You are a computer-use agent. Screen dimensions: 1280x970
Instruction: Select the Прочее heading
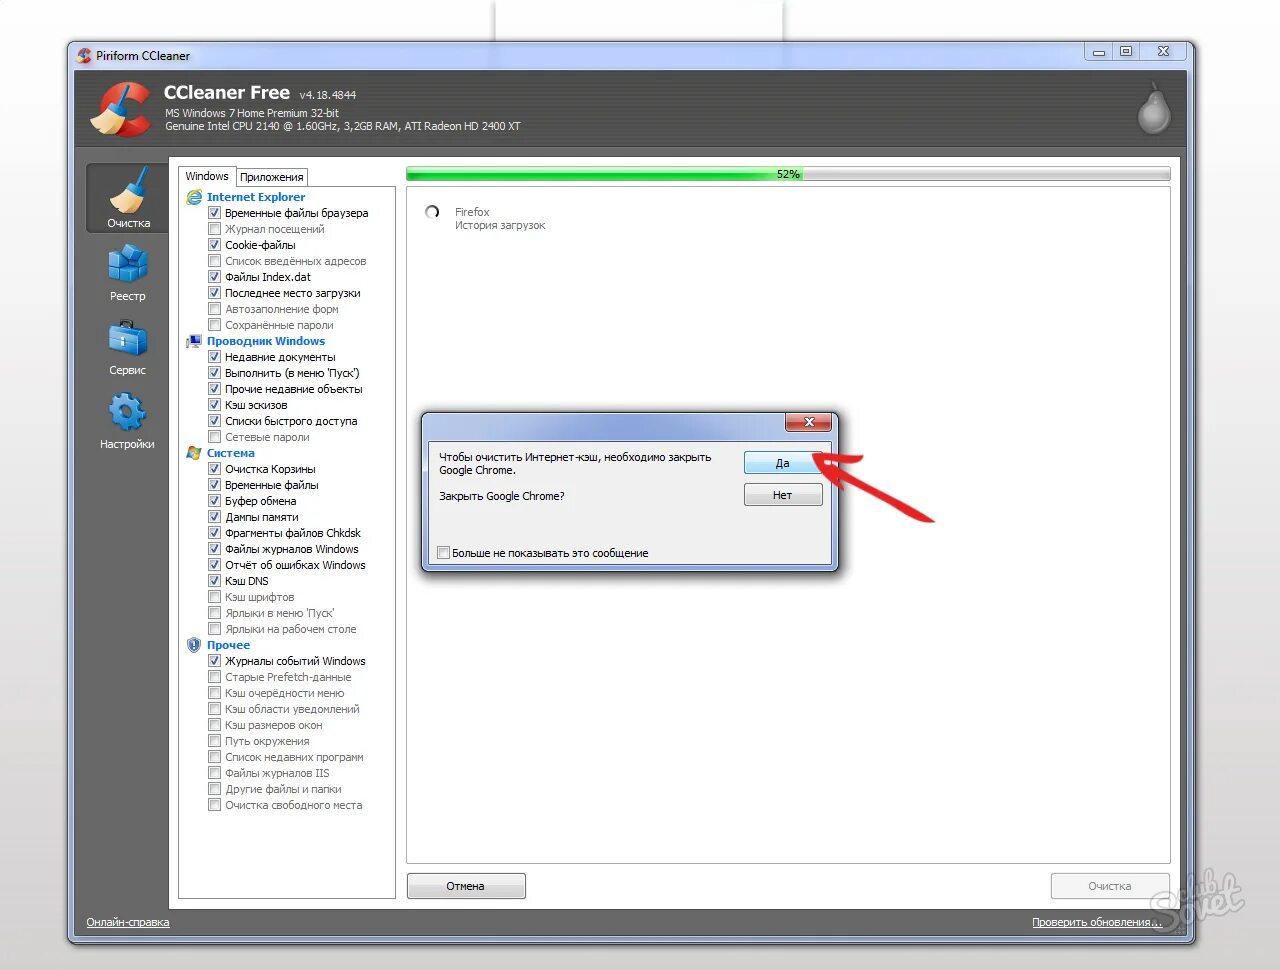point(228,645)
